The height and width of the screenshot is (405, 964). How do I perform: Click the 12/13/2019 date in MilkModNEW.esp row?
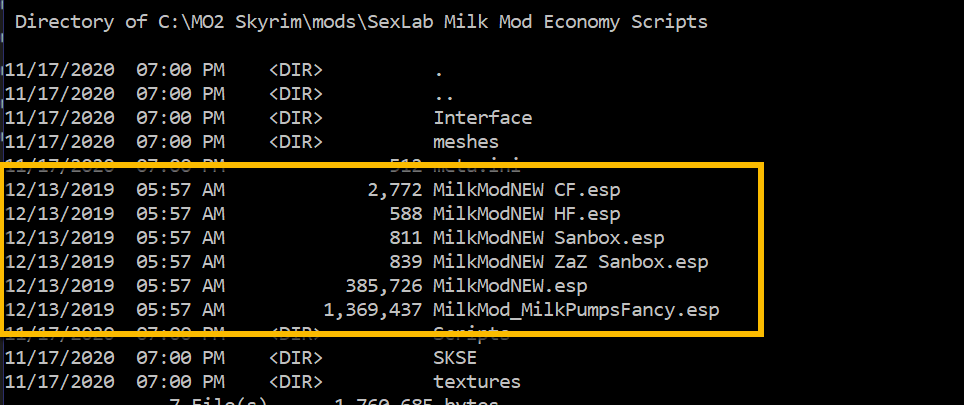pos(60,286)
